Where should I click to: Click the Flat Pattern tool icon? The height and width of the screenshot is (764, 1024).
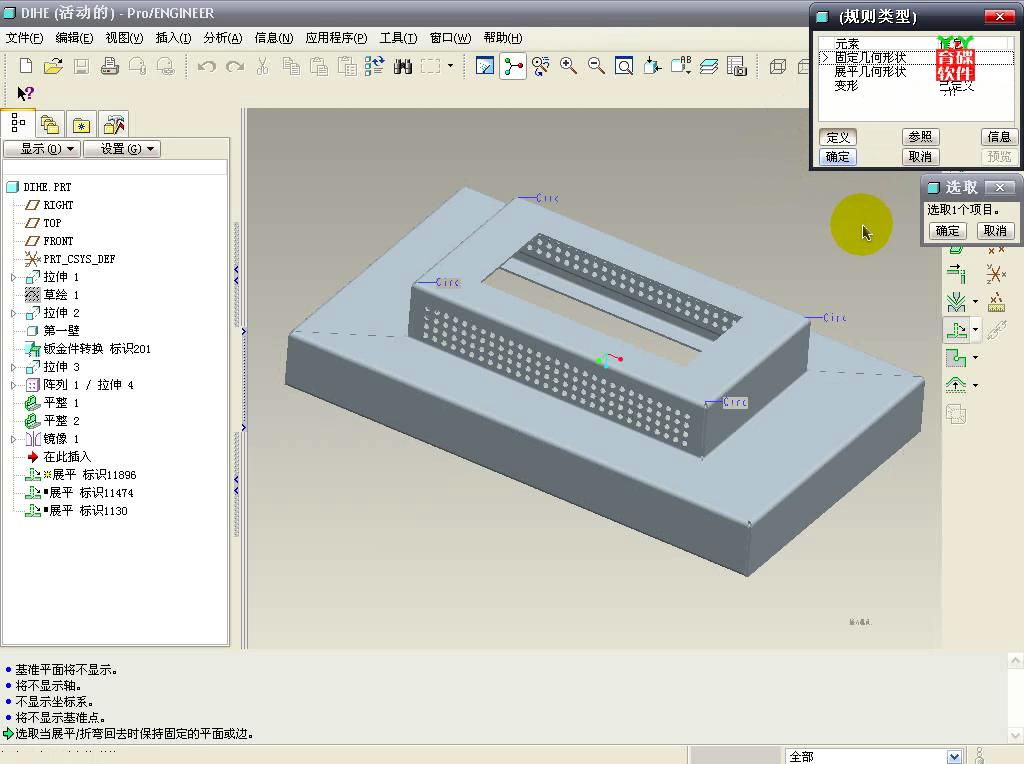956,414
